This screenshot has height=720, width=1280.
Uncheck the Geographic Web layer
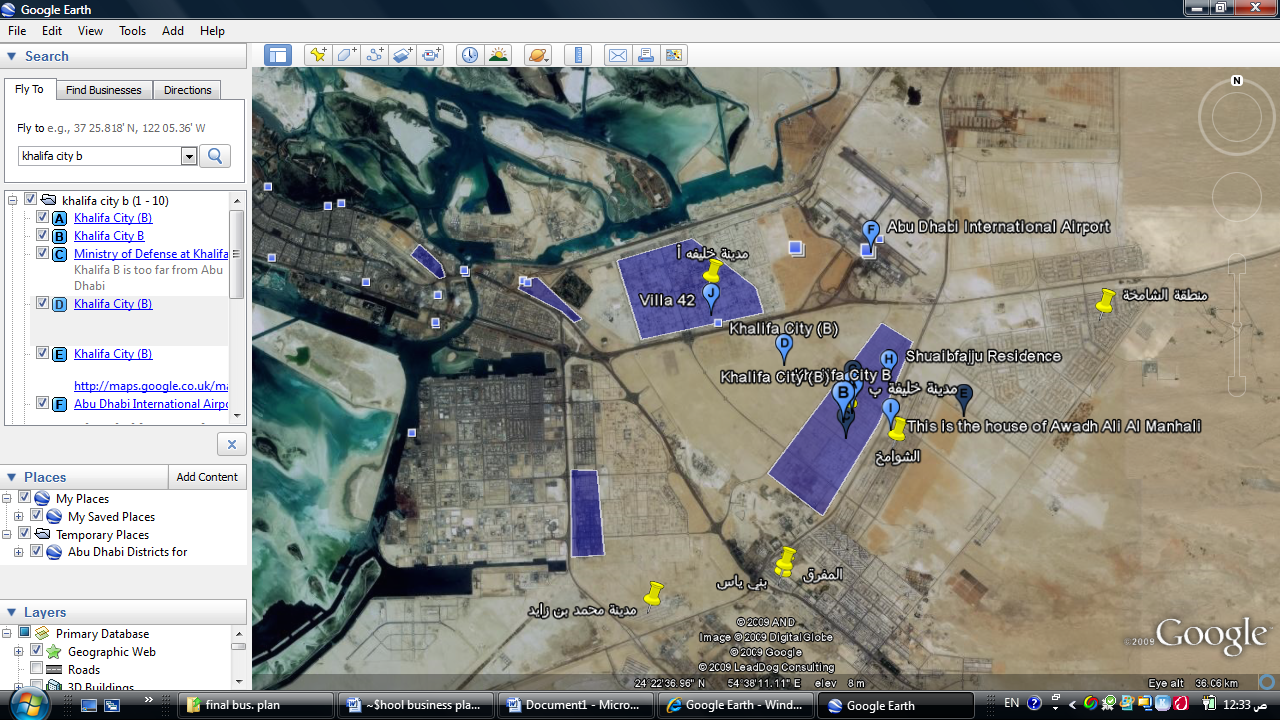click(37, 651)
